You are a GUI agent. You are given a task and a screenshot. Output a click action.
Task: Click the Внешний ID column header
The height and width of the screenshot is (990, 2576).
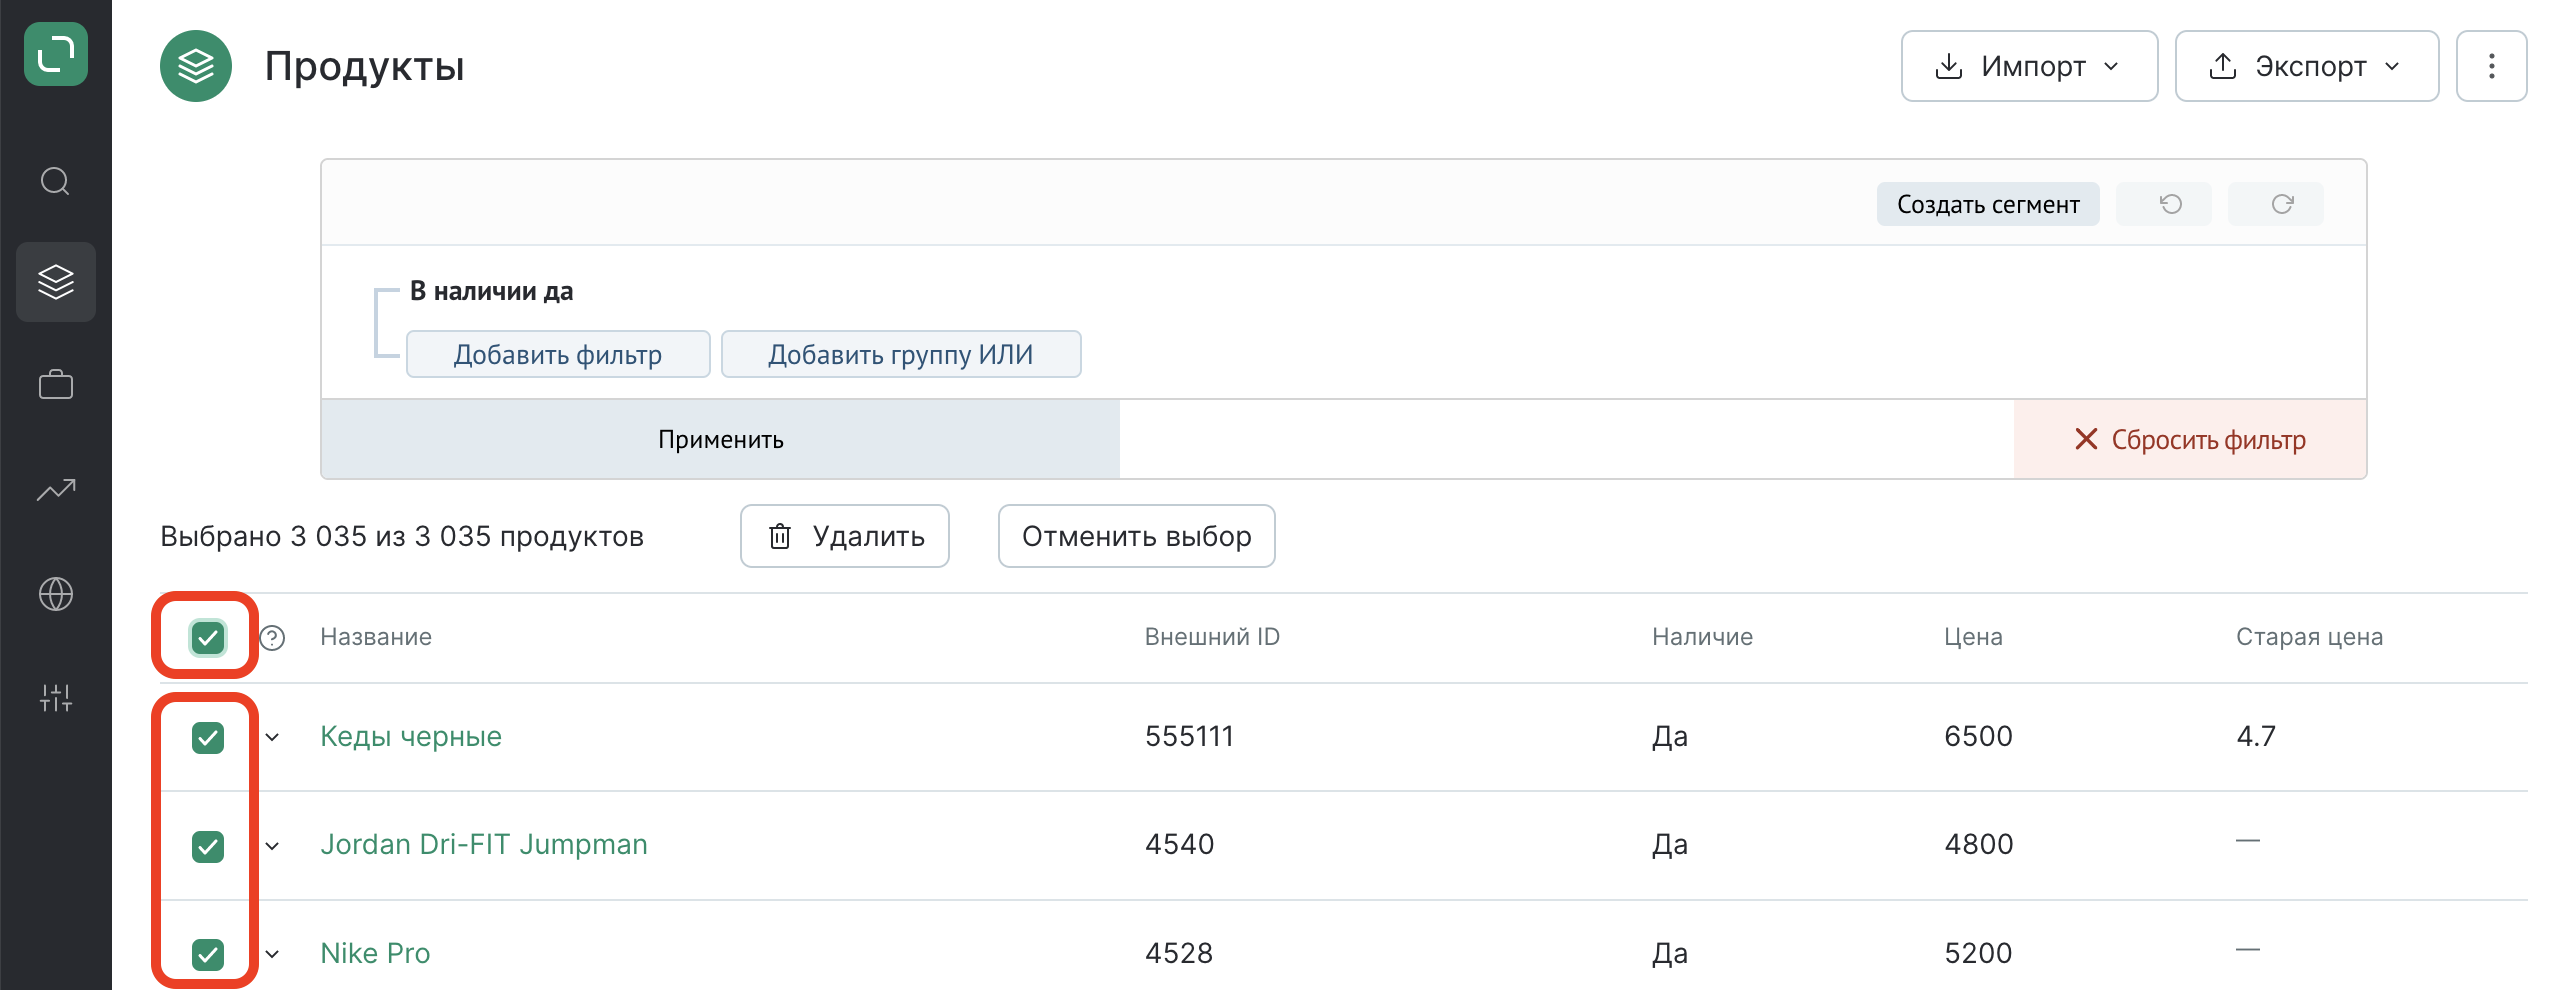coord(1212,637)
